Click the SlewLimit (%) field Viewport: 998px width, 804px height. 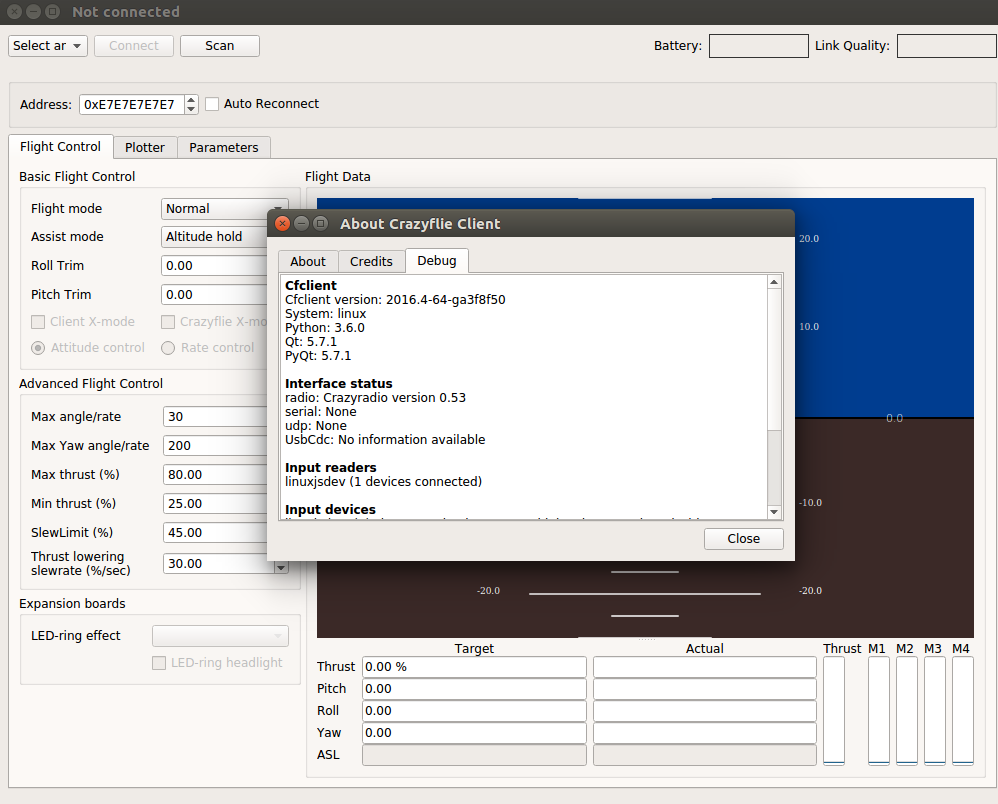pos(215,533)
